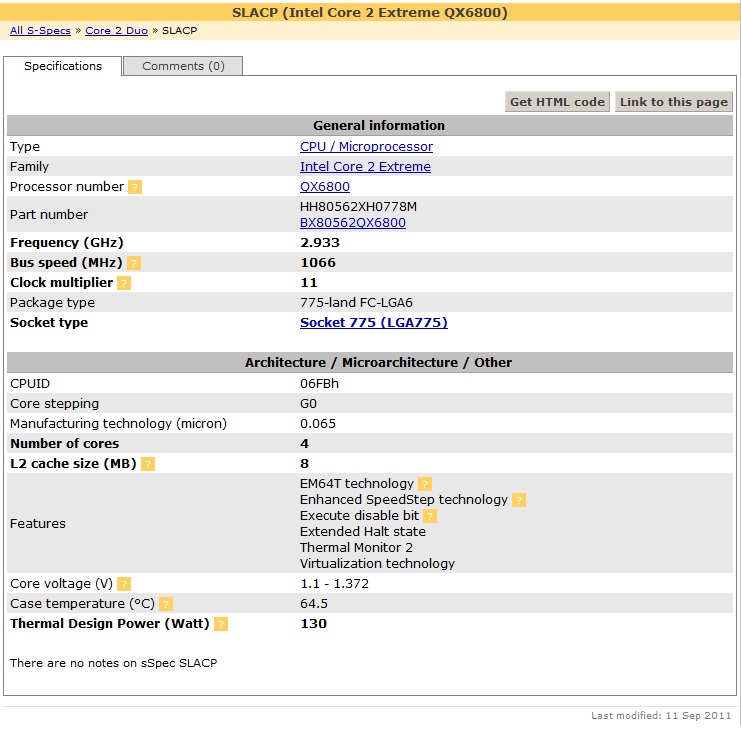Switch to the Comments (0) tab
The height and width of the screenshot is (730, 741).
[183, 66]
